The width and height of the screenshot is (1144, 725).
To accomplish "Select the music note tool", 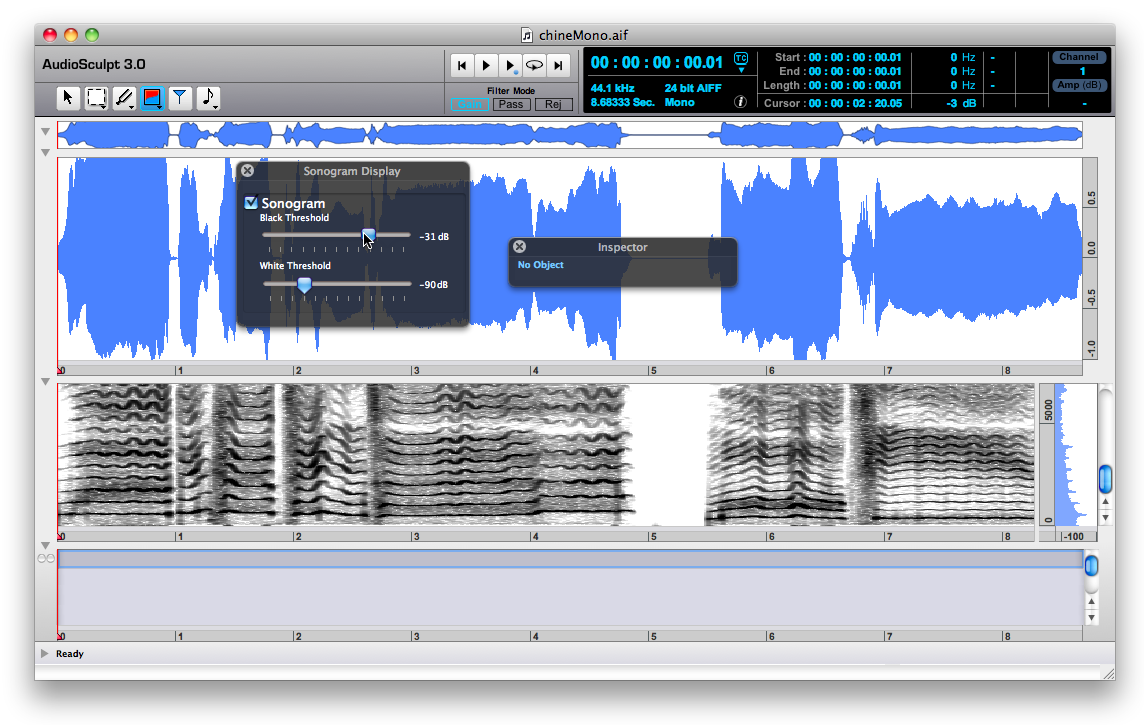I will [208, 98].
